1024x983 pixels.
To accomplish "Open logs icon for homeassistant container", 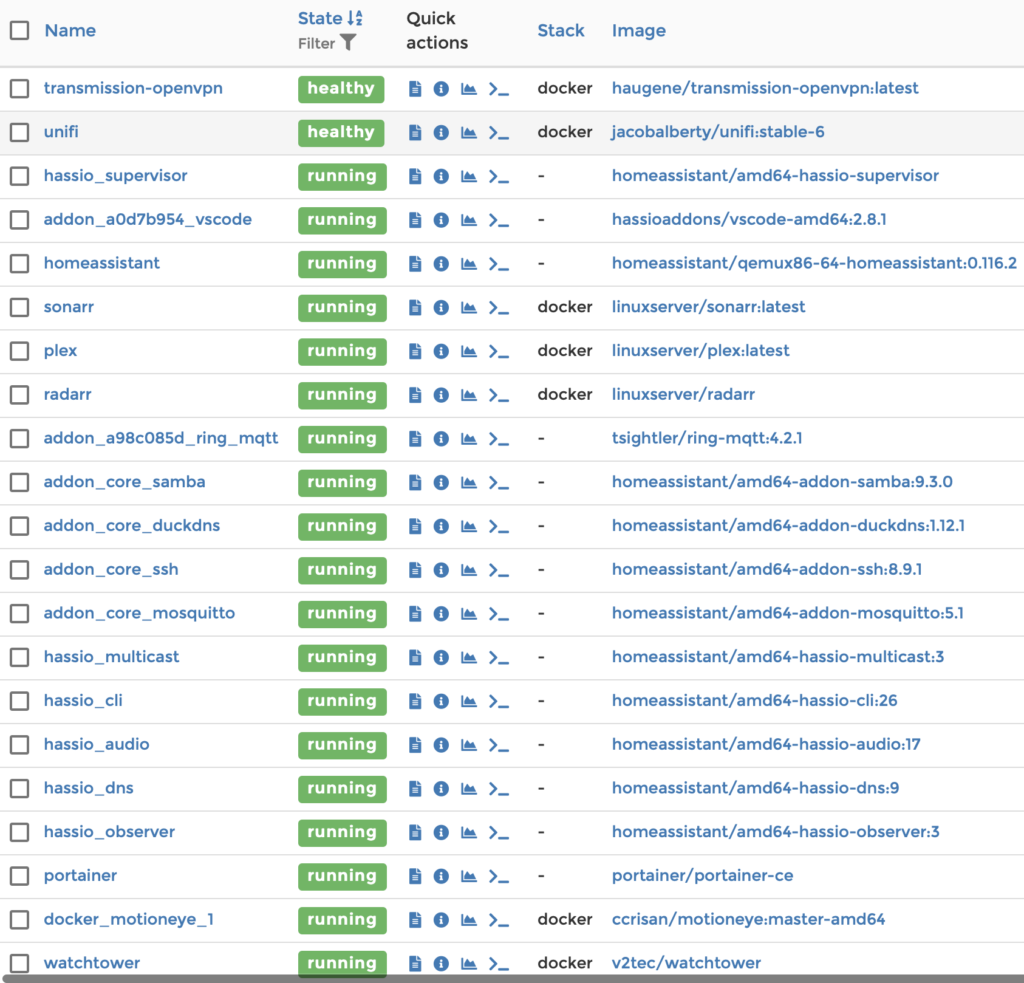I will 415,264.
